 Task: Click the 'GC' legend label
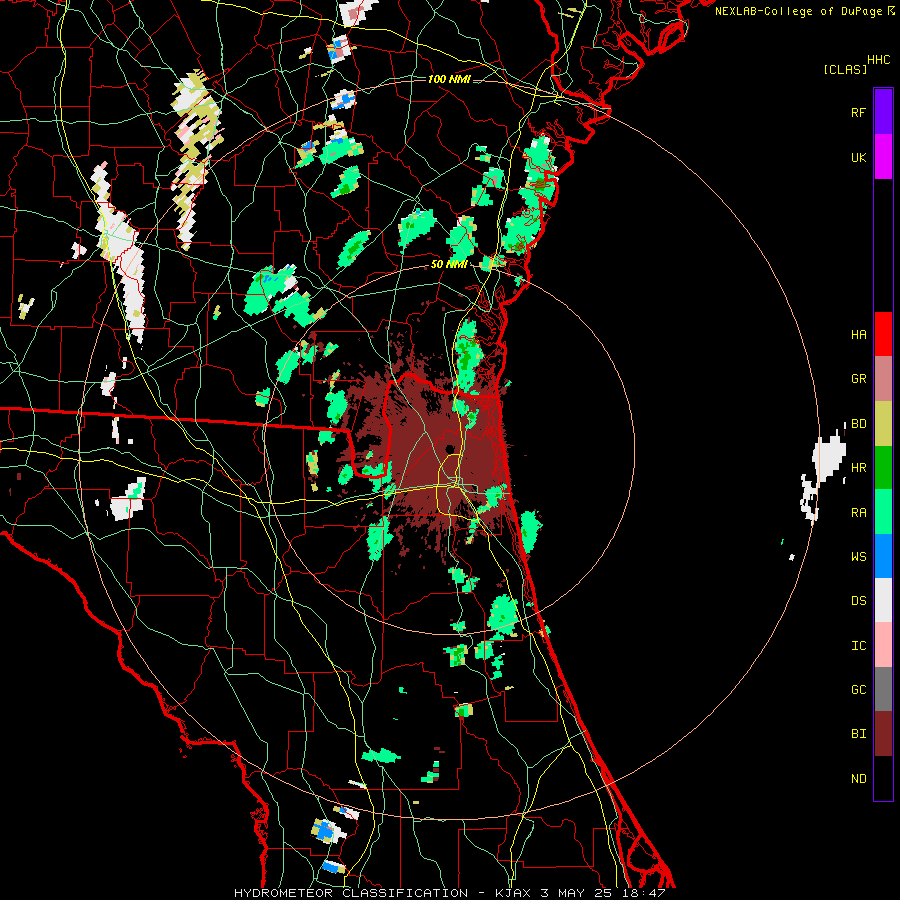tap(858, 690)
